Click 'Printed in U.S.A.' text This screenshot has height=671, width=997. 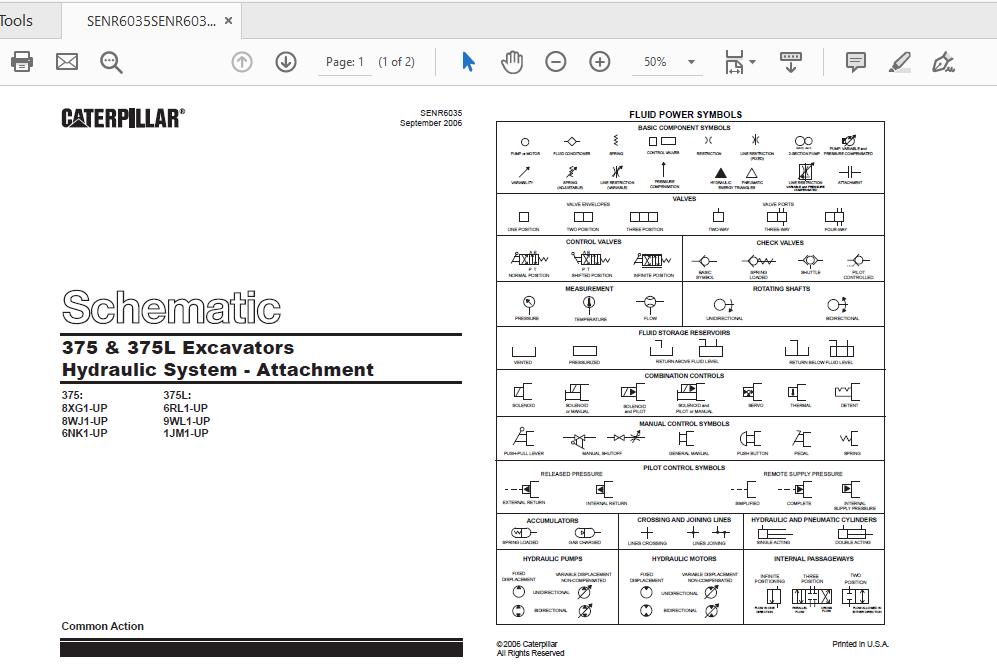[860, 644]
